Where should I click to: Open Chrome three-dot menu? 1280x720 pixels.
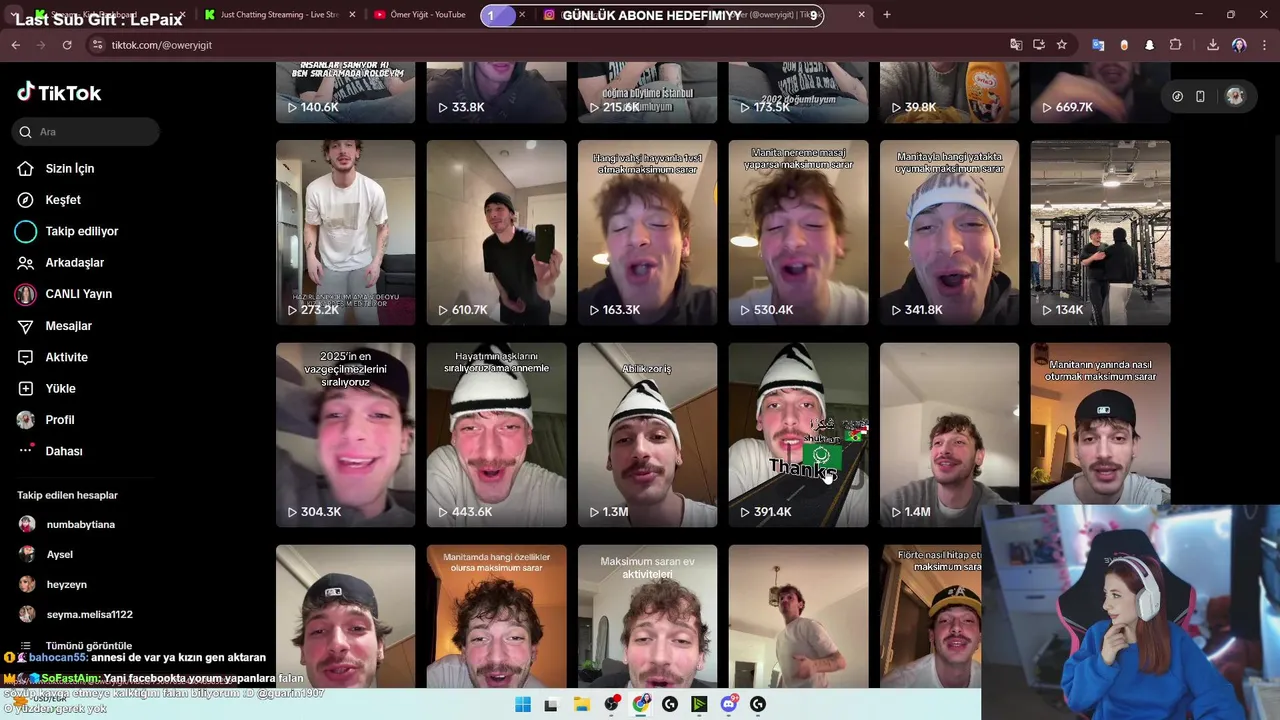click(x=1264, y=45)
